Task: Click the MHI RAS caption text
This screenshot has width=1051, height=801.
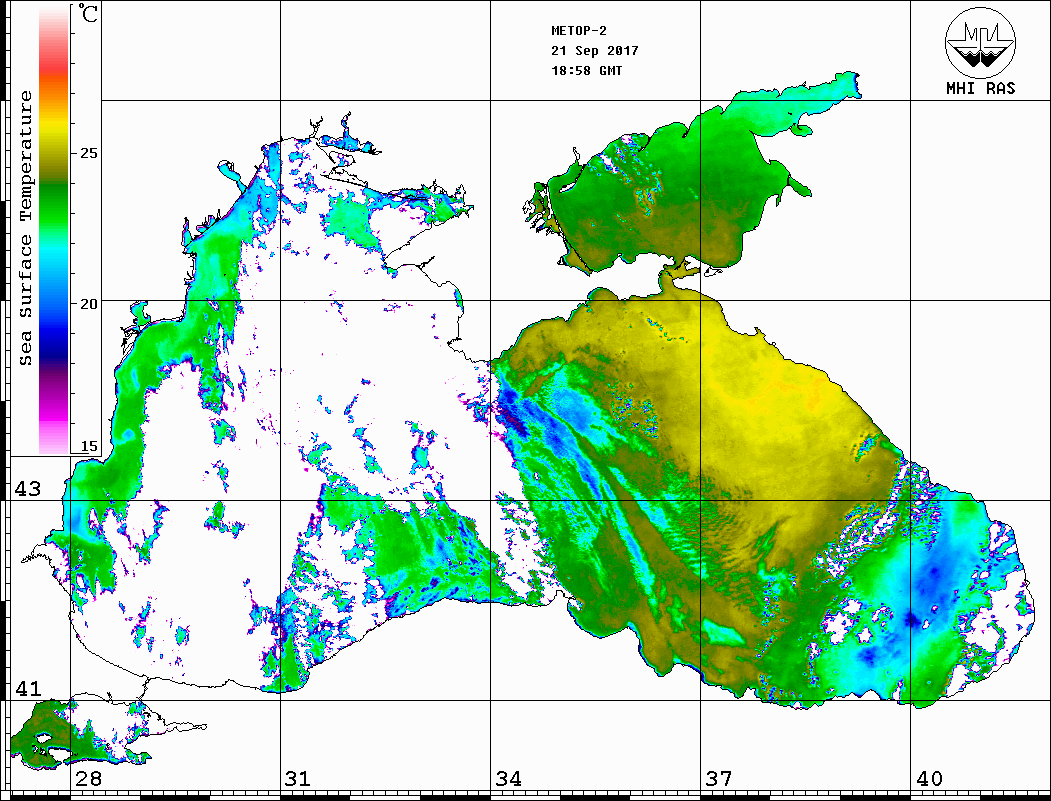Action: (981, 88)
